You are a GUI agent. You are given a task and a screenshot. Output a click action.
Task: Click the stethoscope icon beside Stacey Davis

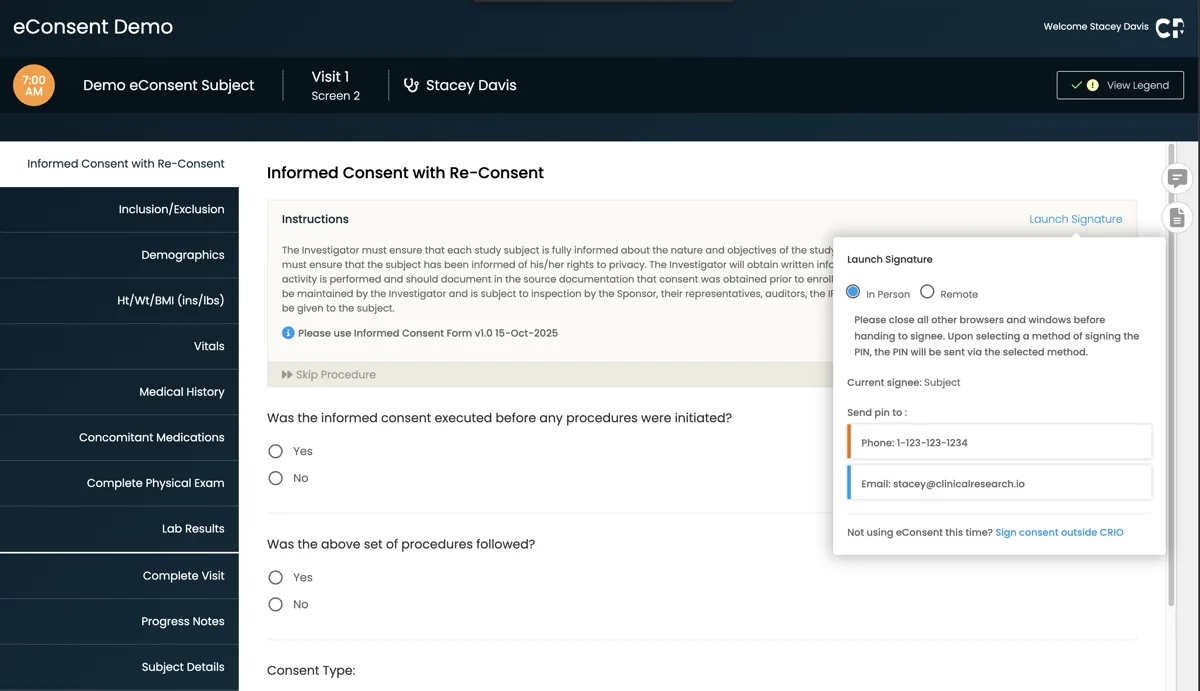click(411, 85)
